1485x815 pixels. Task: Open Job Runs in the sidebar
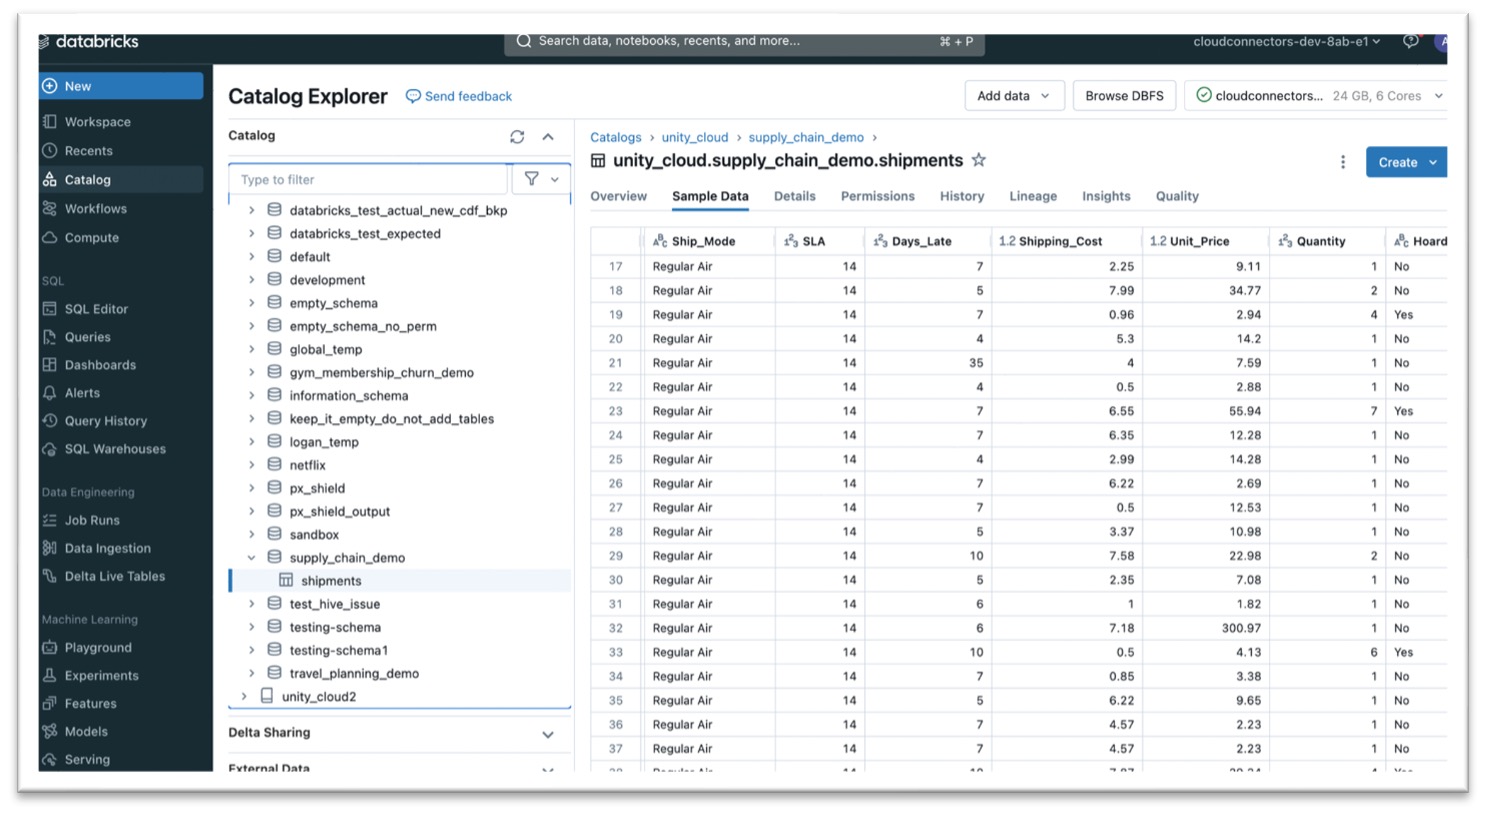[x=92, y=520]
